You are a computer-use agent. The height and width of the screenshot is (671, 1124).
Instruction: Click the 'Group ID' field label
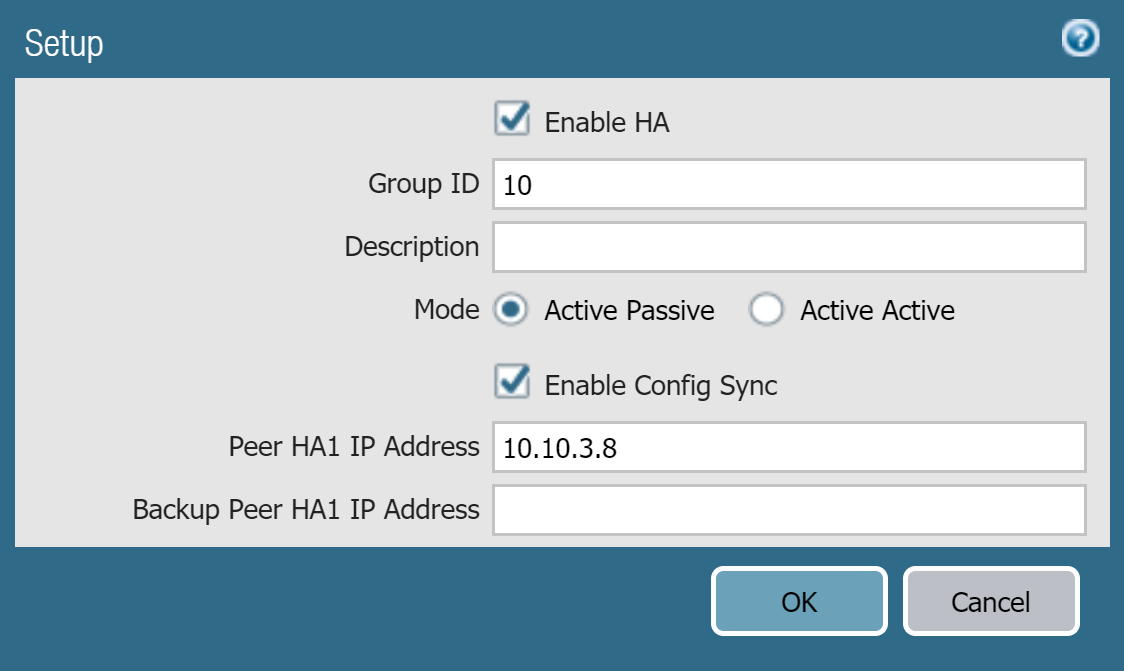click(x=424, y=184)
